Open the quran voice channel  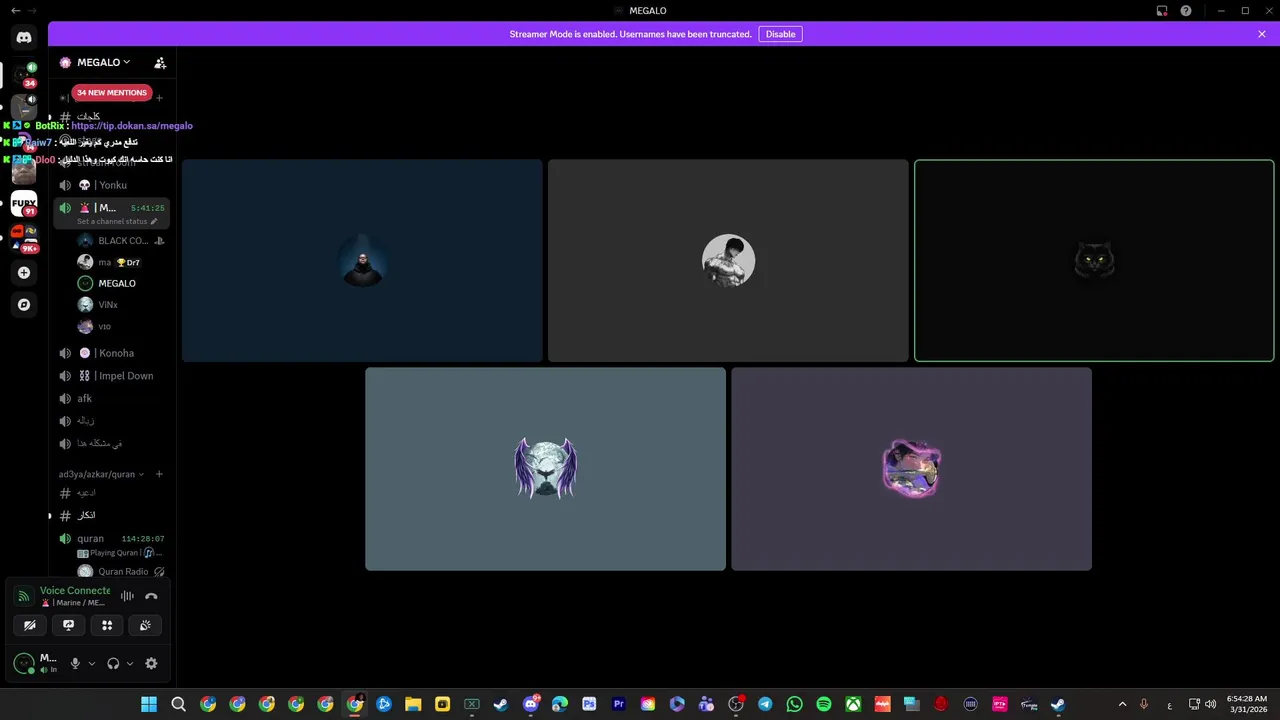111,539
